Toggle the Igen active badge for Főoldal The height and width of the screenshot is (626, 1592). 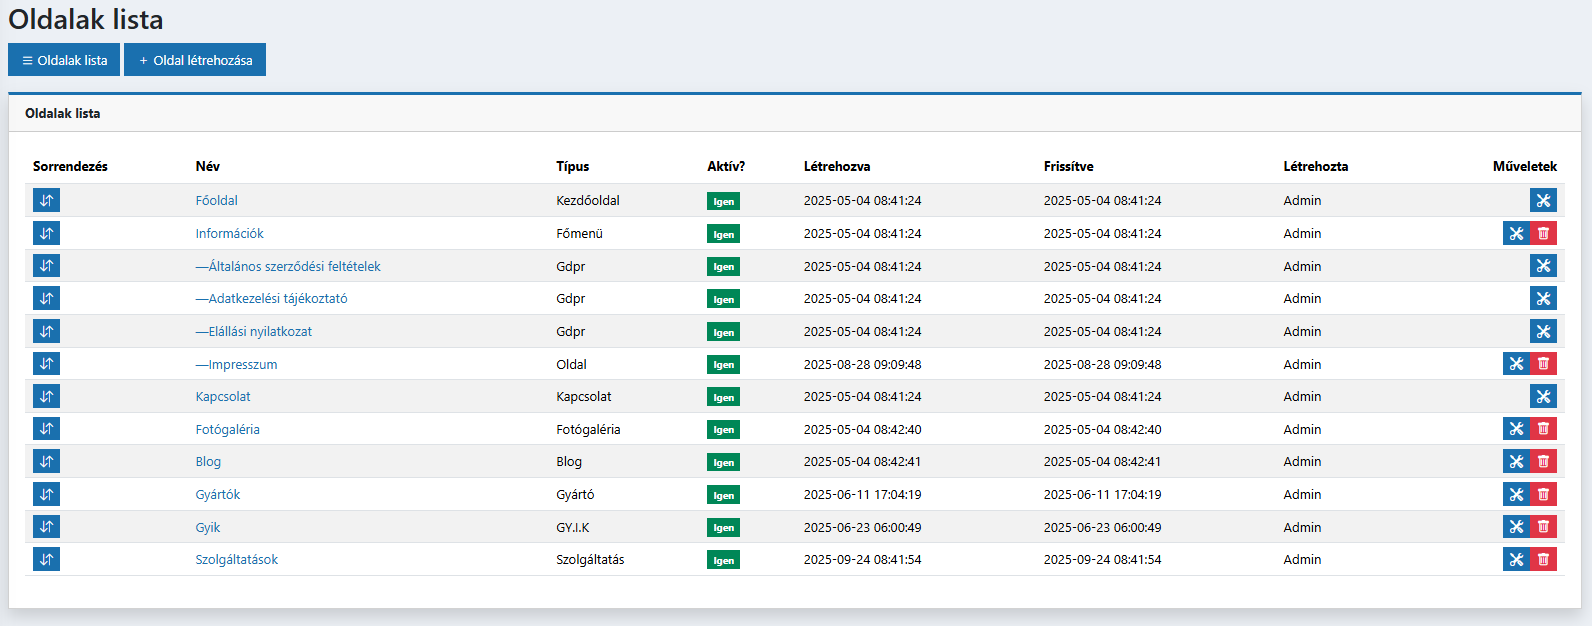[x=723, y=201]
